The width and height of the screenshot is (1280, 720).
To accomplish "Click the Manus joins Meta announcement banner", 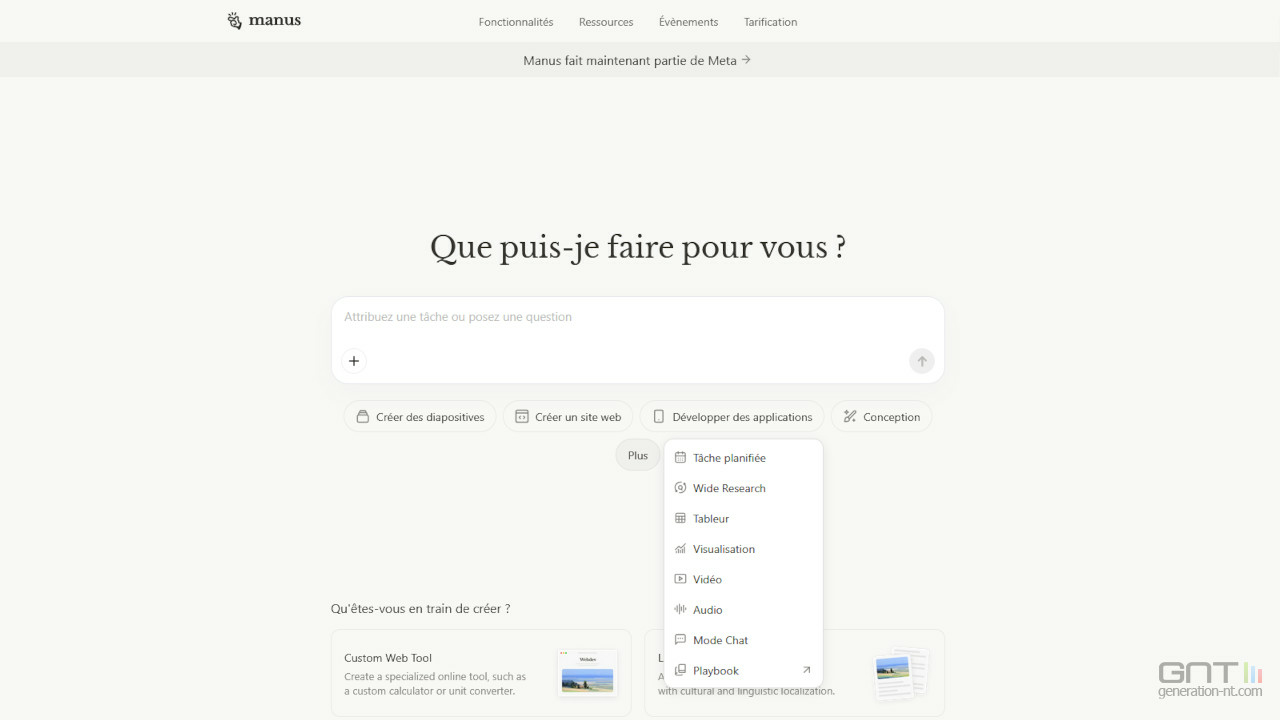I will pyautogui.click(x=637, y=60).
